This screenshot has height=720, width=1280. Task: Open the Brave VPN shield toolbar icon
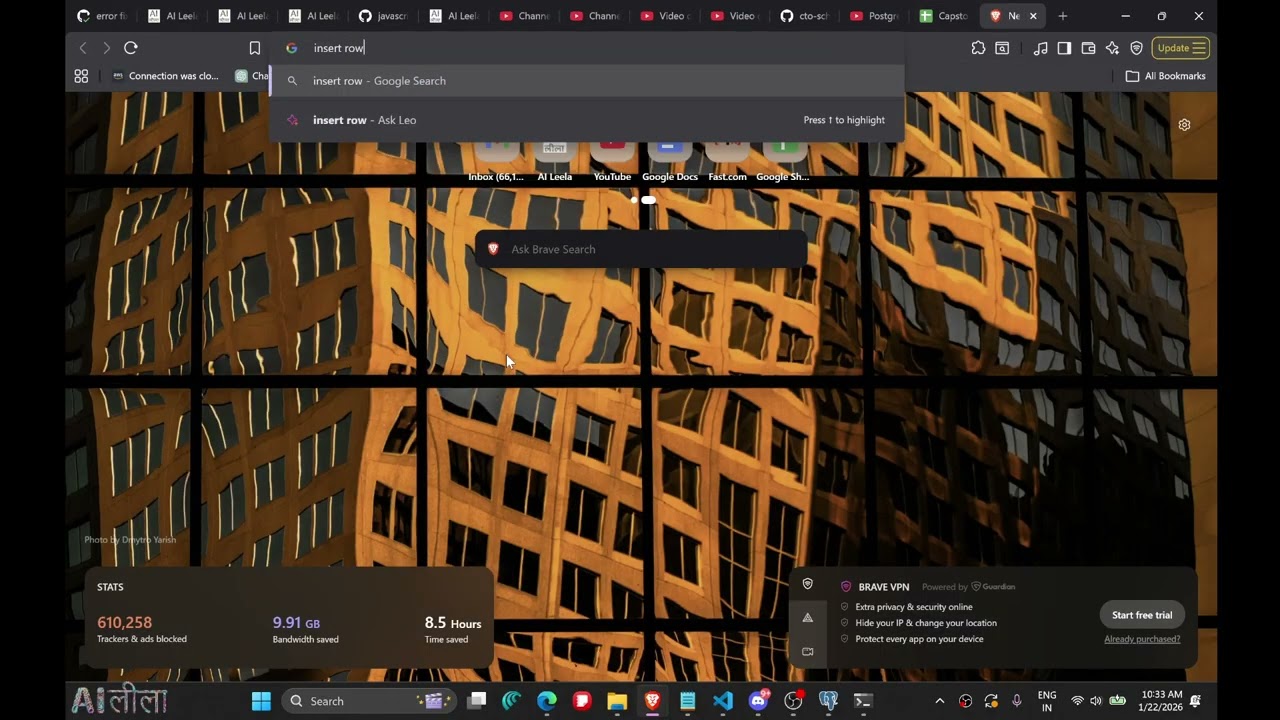tap(1136, 48)
